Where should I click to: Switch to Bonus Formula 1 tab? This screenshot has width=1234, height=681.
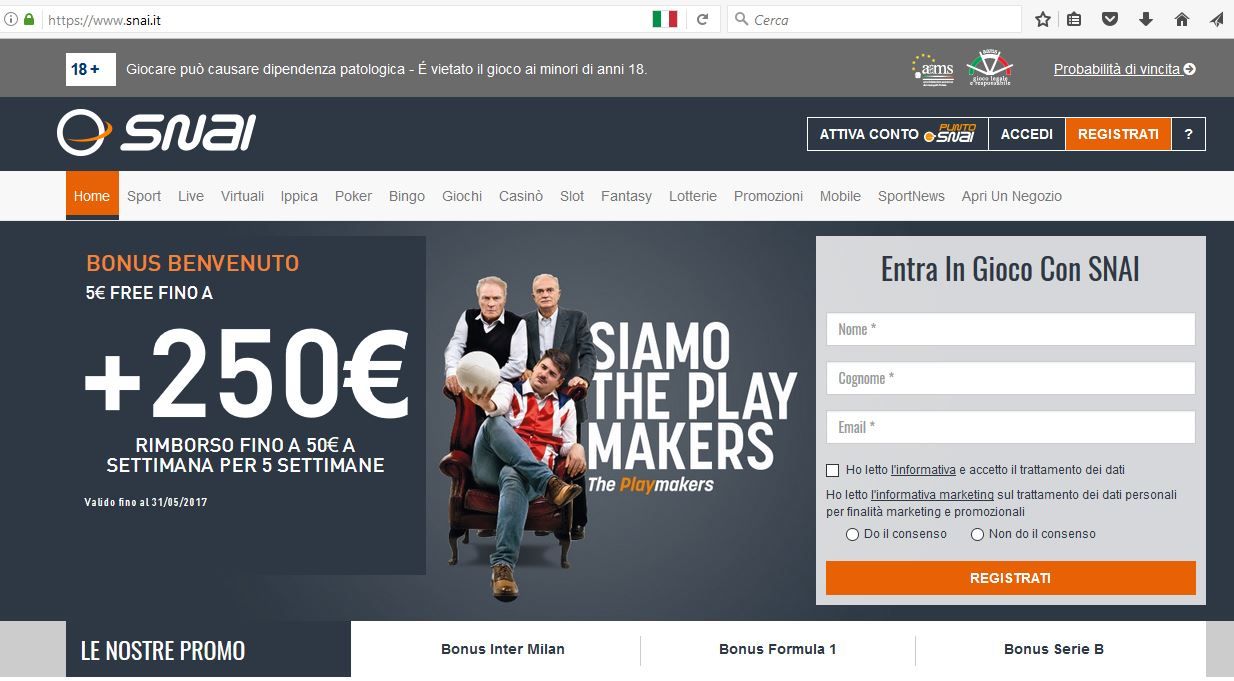click(x=778, y=649)
